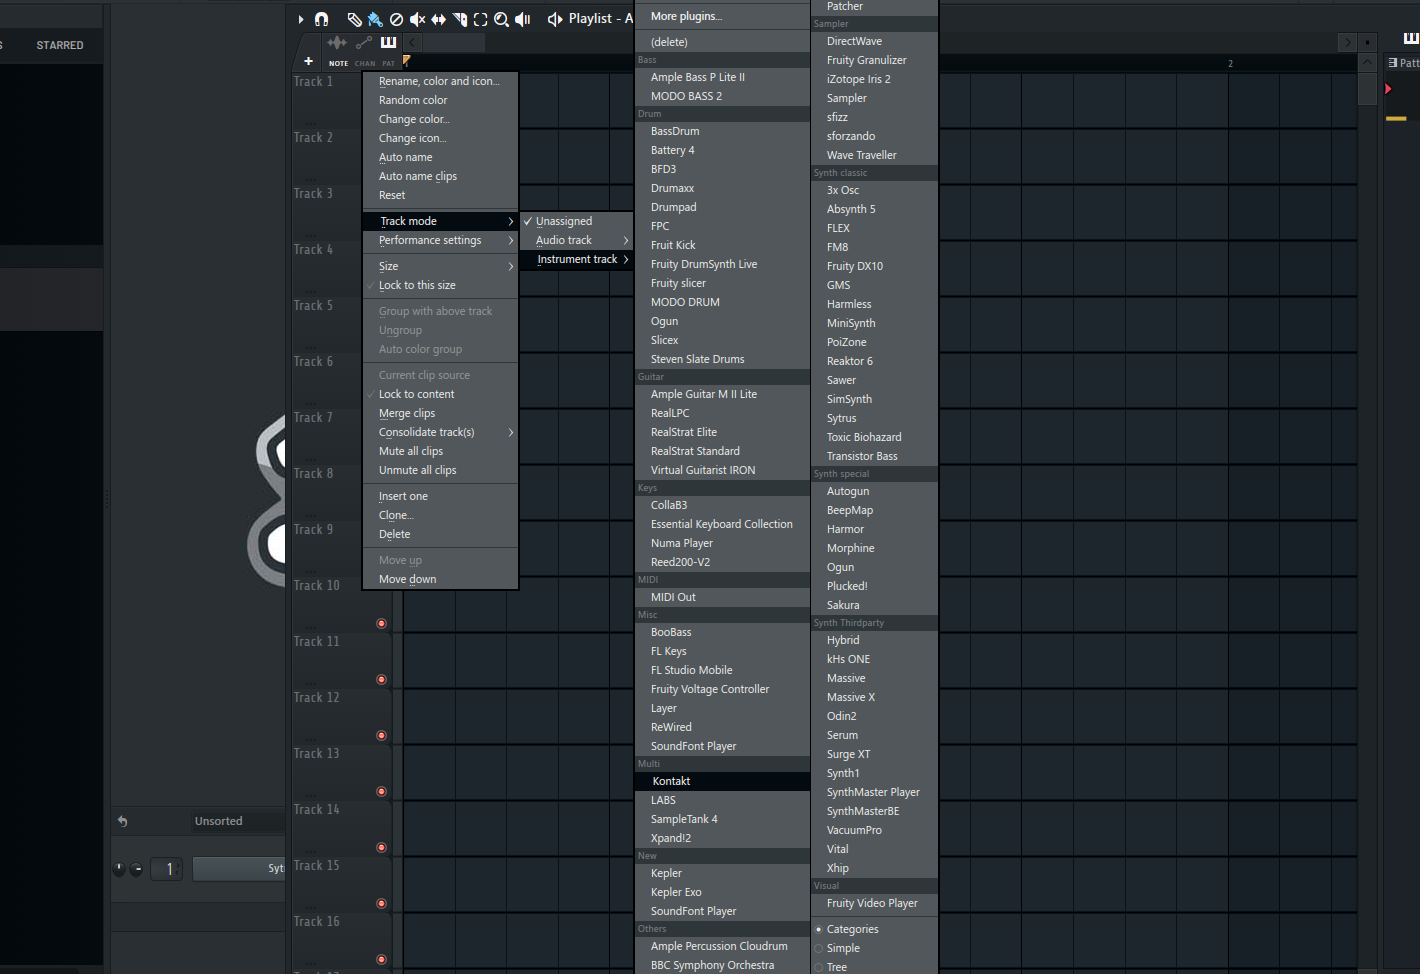Toggle the Track 11 mute LED
The image size is (1420, 974).
coord(381,680)
